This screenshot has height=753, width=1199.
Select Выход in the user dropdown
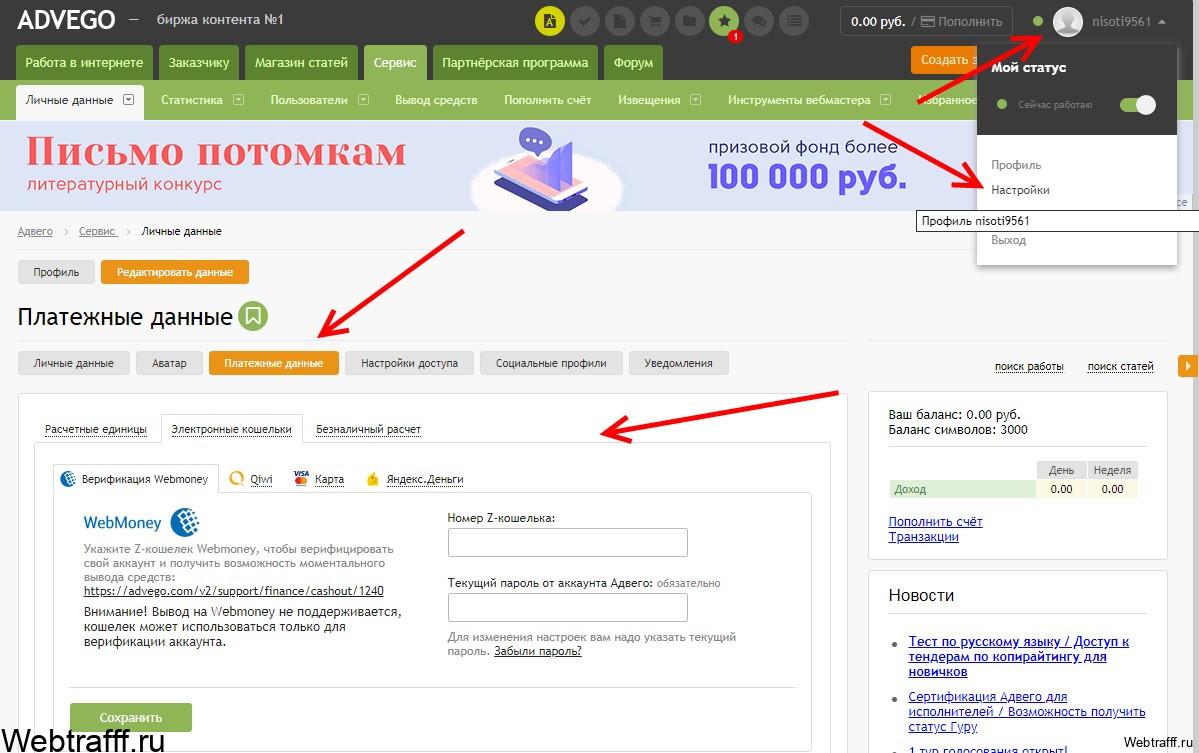[1009, 240]
